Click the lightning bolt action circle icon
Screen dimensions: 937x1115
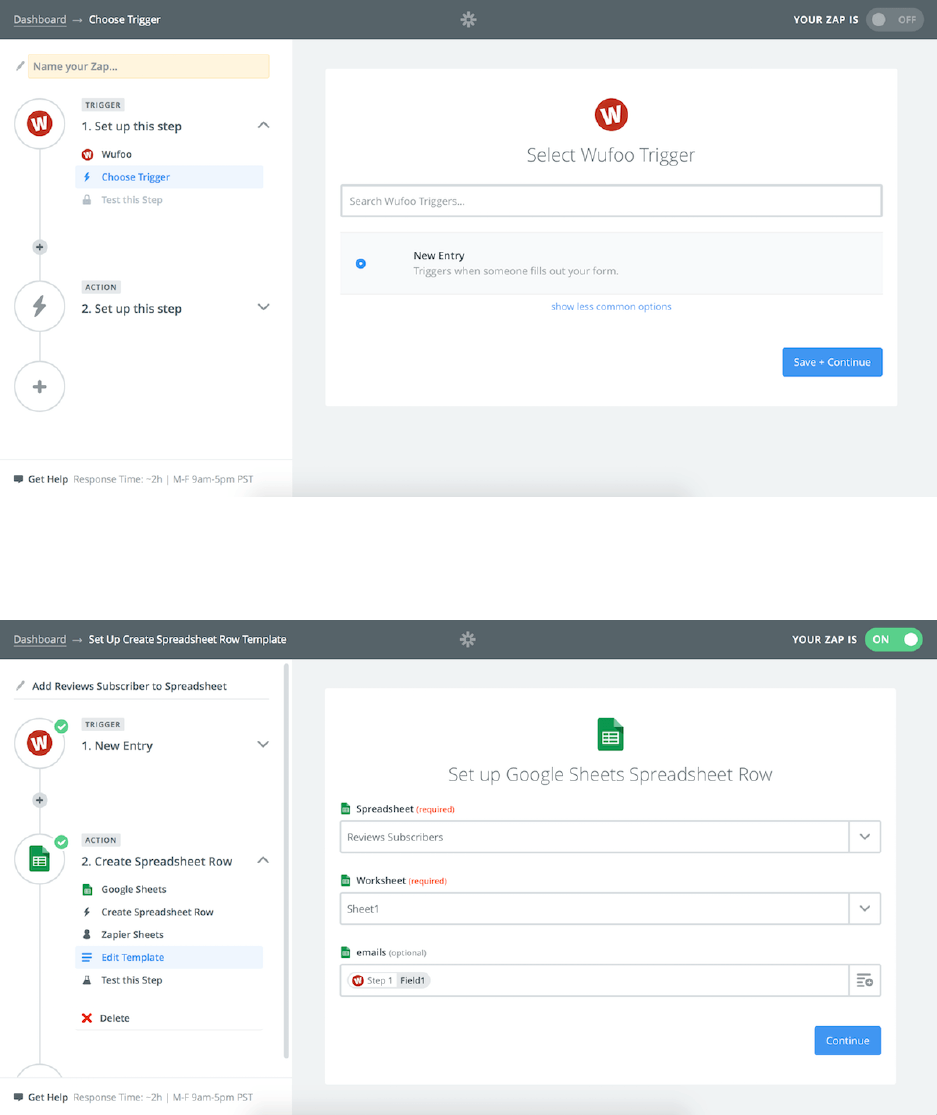40,306
